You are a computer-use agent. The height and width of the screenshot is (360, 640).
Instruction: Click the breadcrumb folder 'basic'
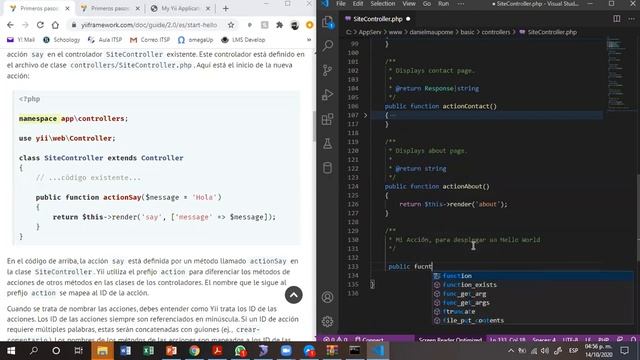coord(467,32)
